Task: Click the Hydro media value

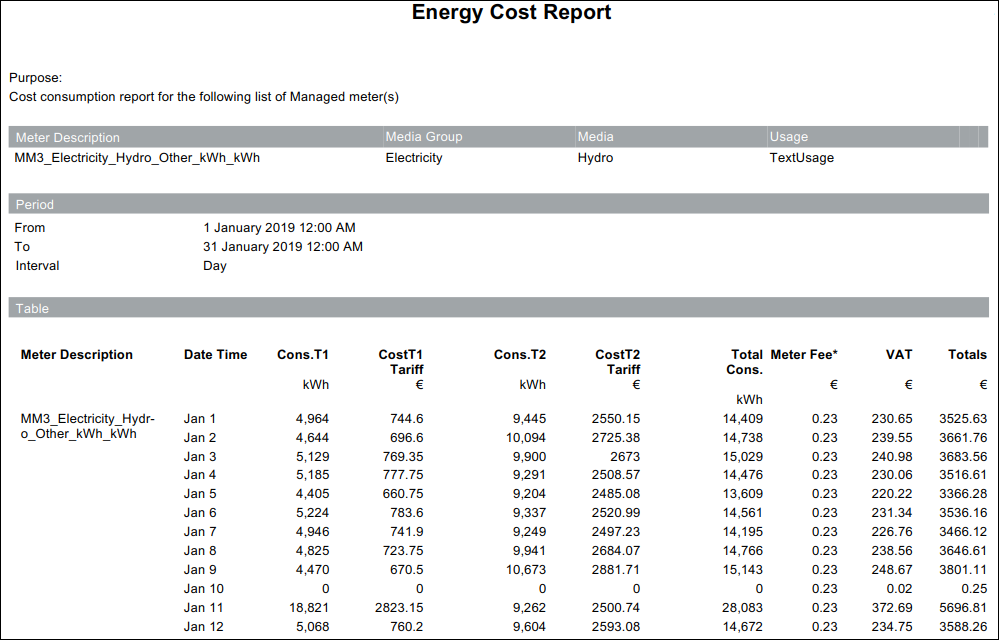Action: coord(595,158)
